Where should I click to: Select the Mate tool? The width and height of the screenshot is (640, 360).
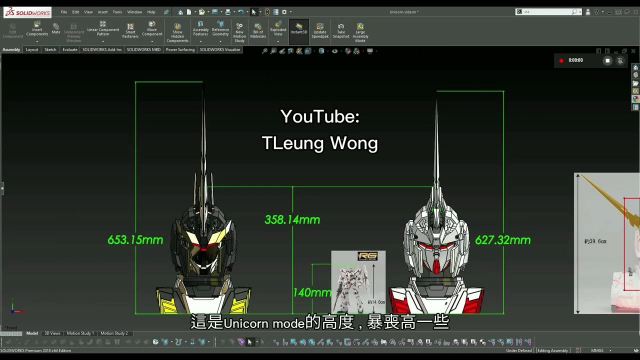pos(56,29)
